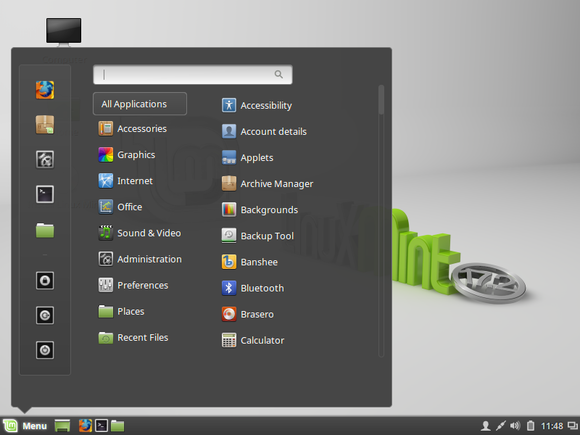This screenshot has width=580, height=435.
Task: Select the Places category
Action: tap(121, 311)
